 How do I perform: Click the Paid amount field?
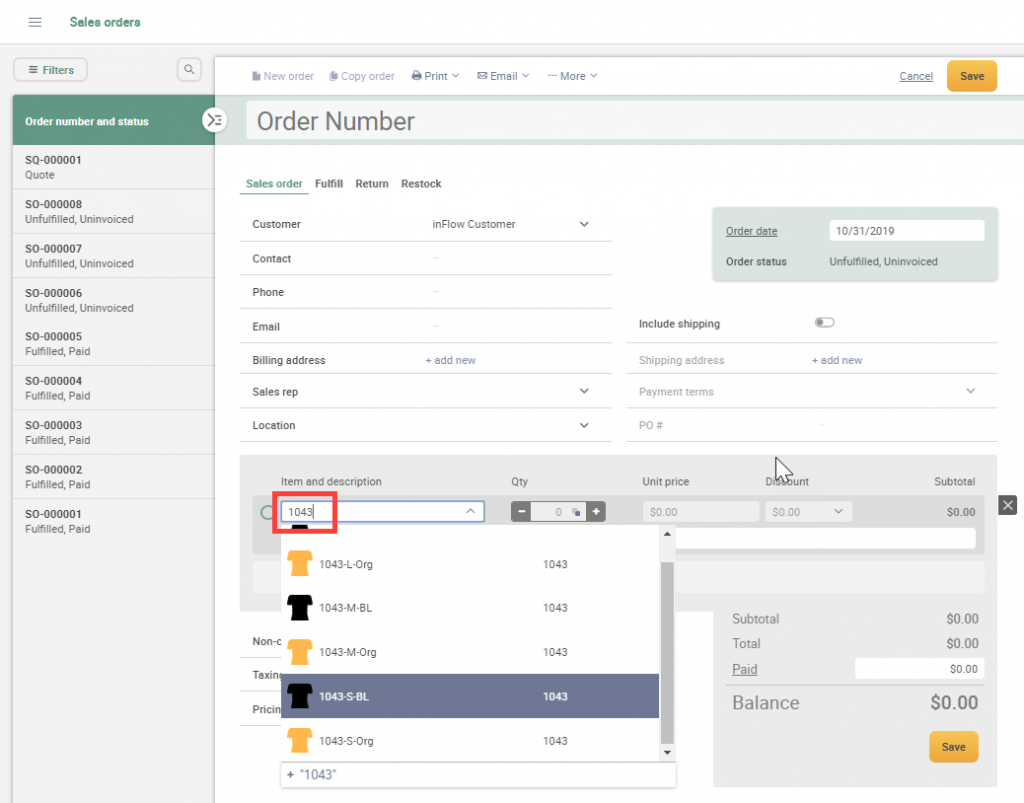pyautogui.click(x=920, y=669)
